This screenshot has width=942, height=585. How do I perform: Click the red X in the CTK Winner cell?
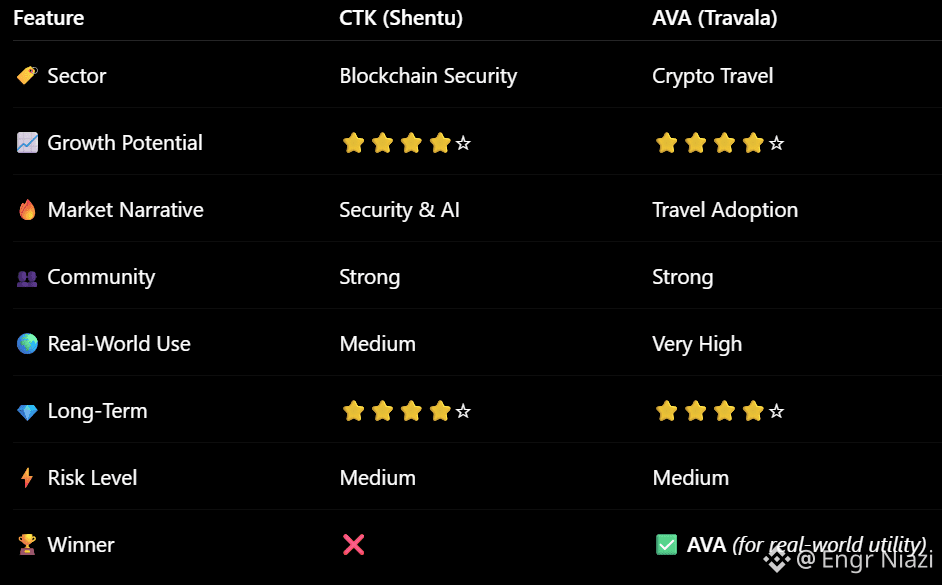pos(353,545)
